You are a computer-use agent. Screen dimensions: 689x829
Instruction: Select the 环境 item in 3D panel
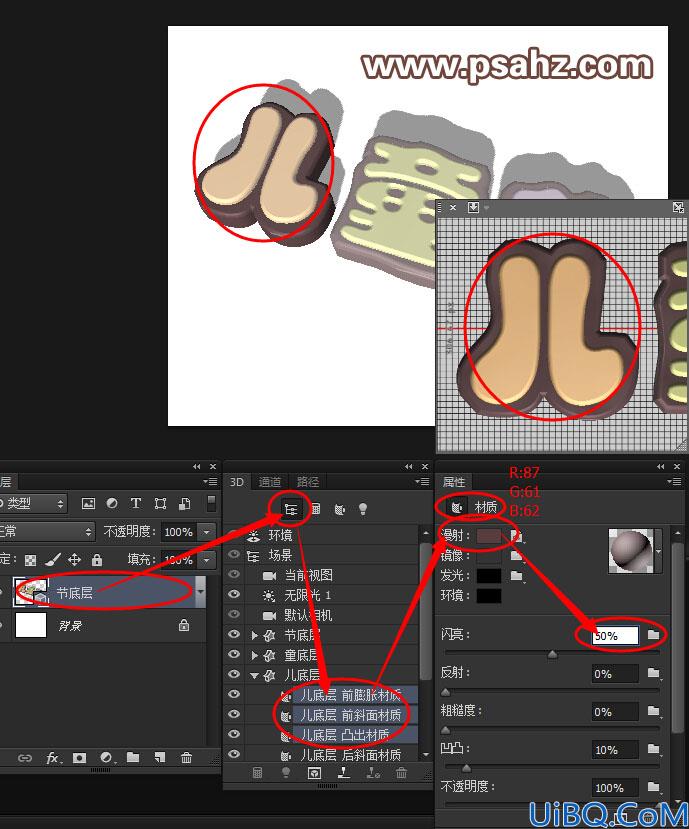coord(280,535)
